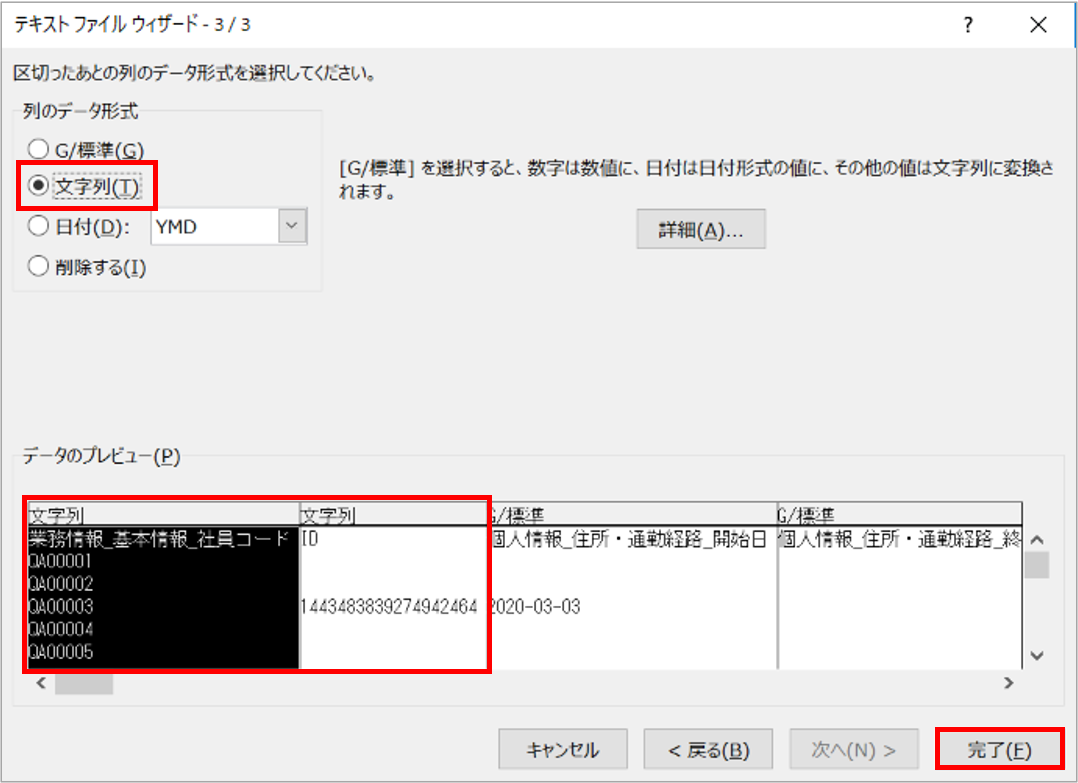Click the preview scroll right arrow

[1008, 684]
